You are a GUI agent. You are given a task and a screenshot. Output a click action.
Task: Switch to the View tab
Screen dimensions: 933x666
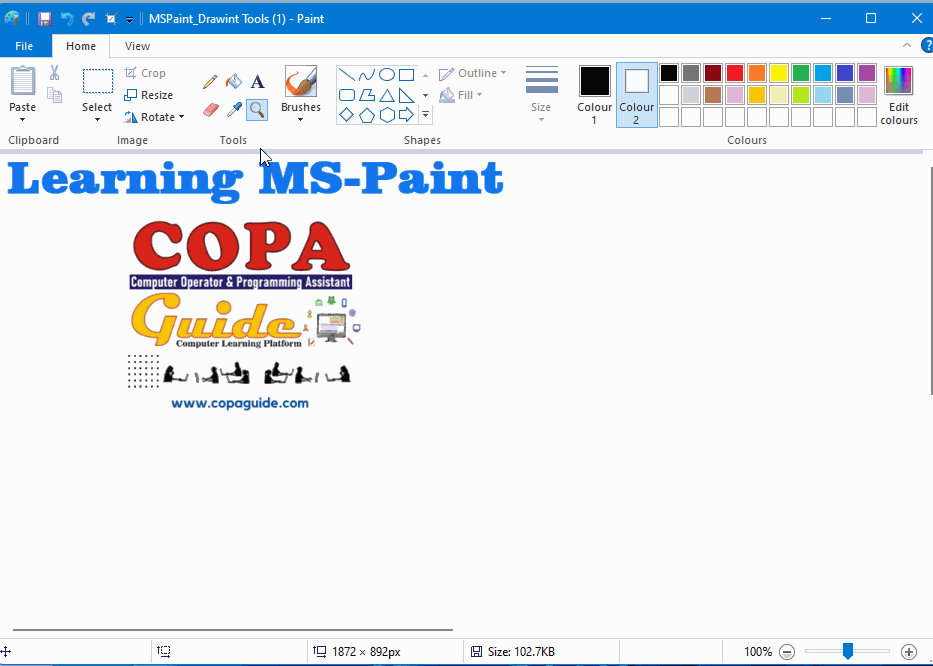[x=137, y=46]
